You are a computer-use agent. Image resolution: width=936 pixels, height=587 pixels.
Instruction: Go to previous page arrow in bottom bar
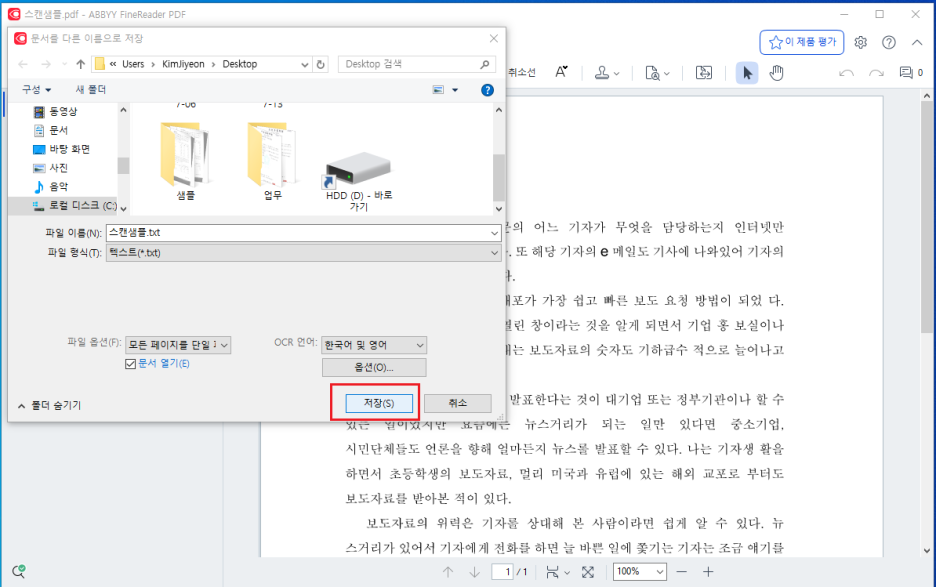point(448,572)
